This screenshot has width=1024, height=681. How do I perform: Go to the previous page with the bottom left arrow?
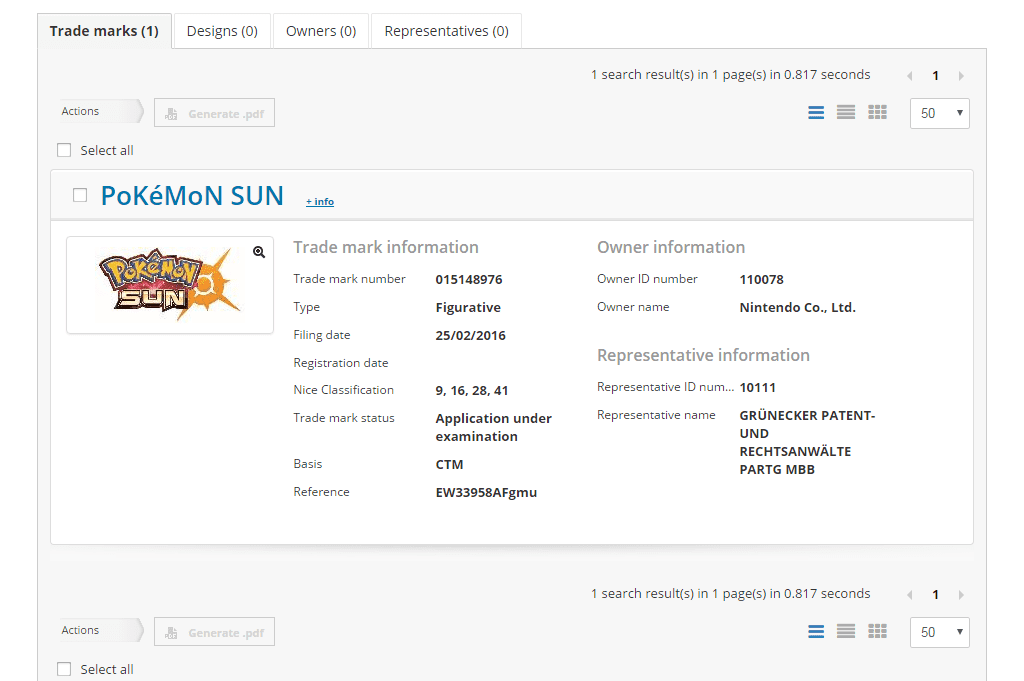[x=910, y=595]
